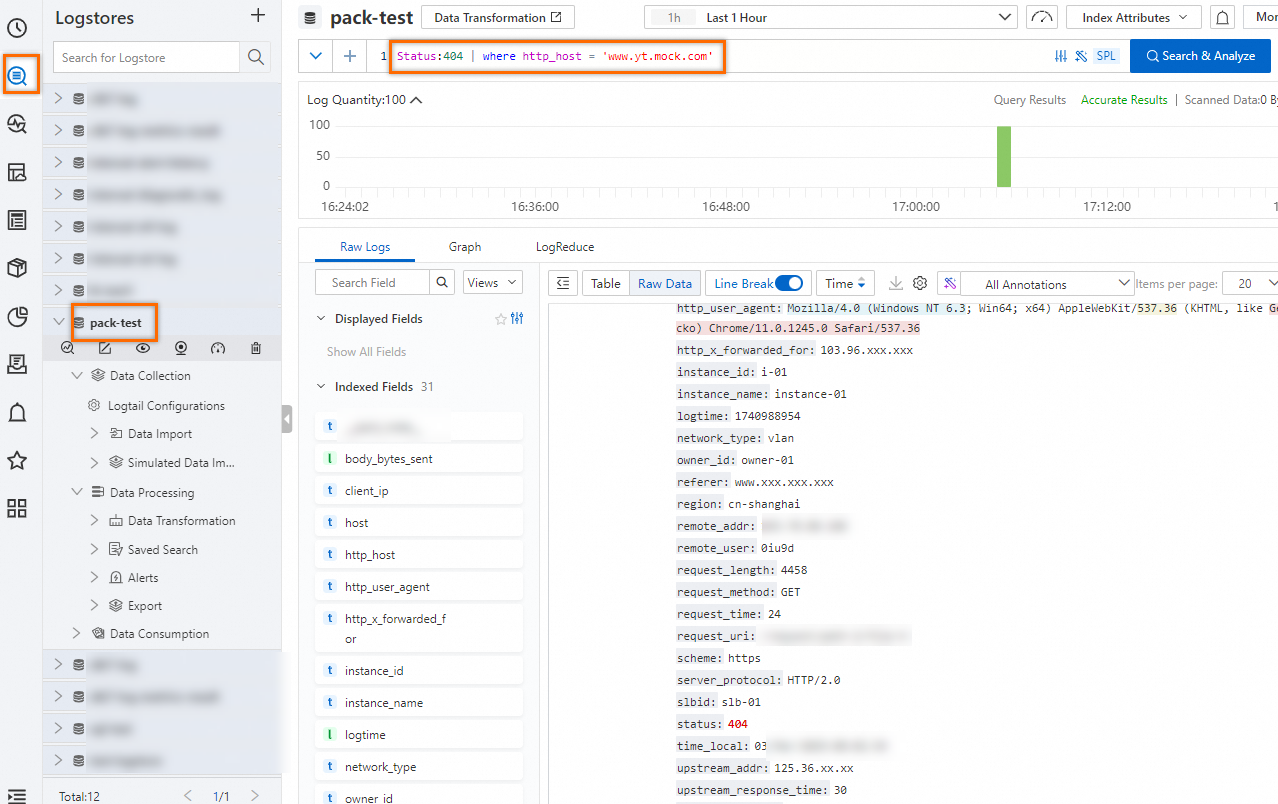The image size is (1278, 804).
Task: Click the star icon beside Displayed Fields
Action: point(501,319)
